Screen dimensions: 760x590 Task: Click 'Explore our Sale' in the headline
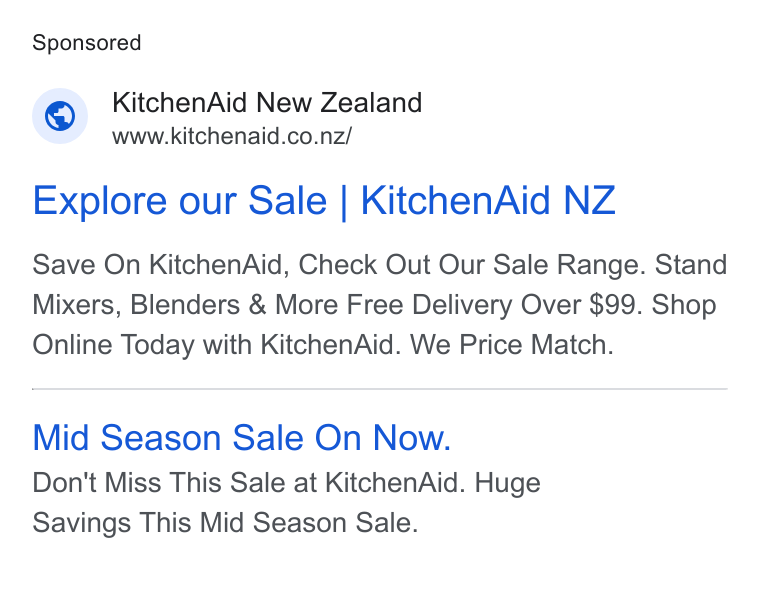coord(180,200)
